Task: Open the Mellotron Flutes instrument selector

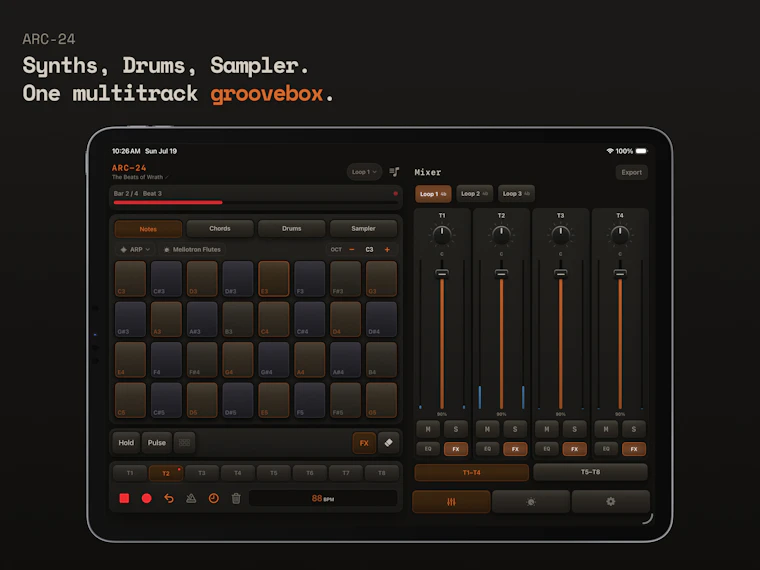Action: 193,250
